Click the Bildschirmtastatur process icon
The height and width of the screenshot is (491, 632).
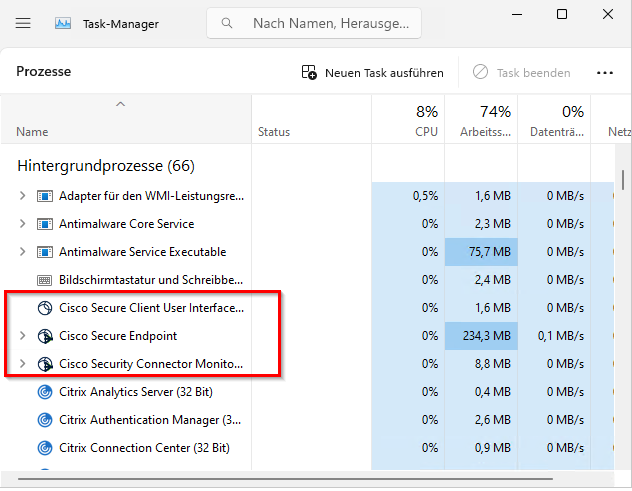pyautogui.click(x=44, y=280)
